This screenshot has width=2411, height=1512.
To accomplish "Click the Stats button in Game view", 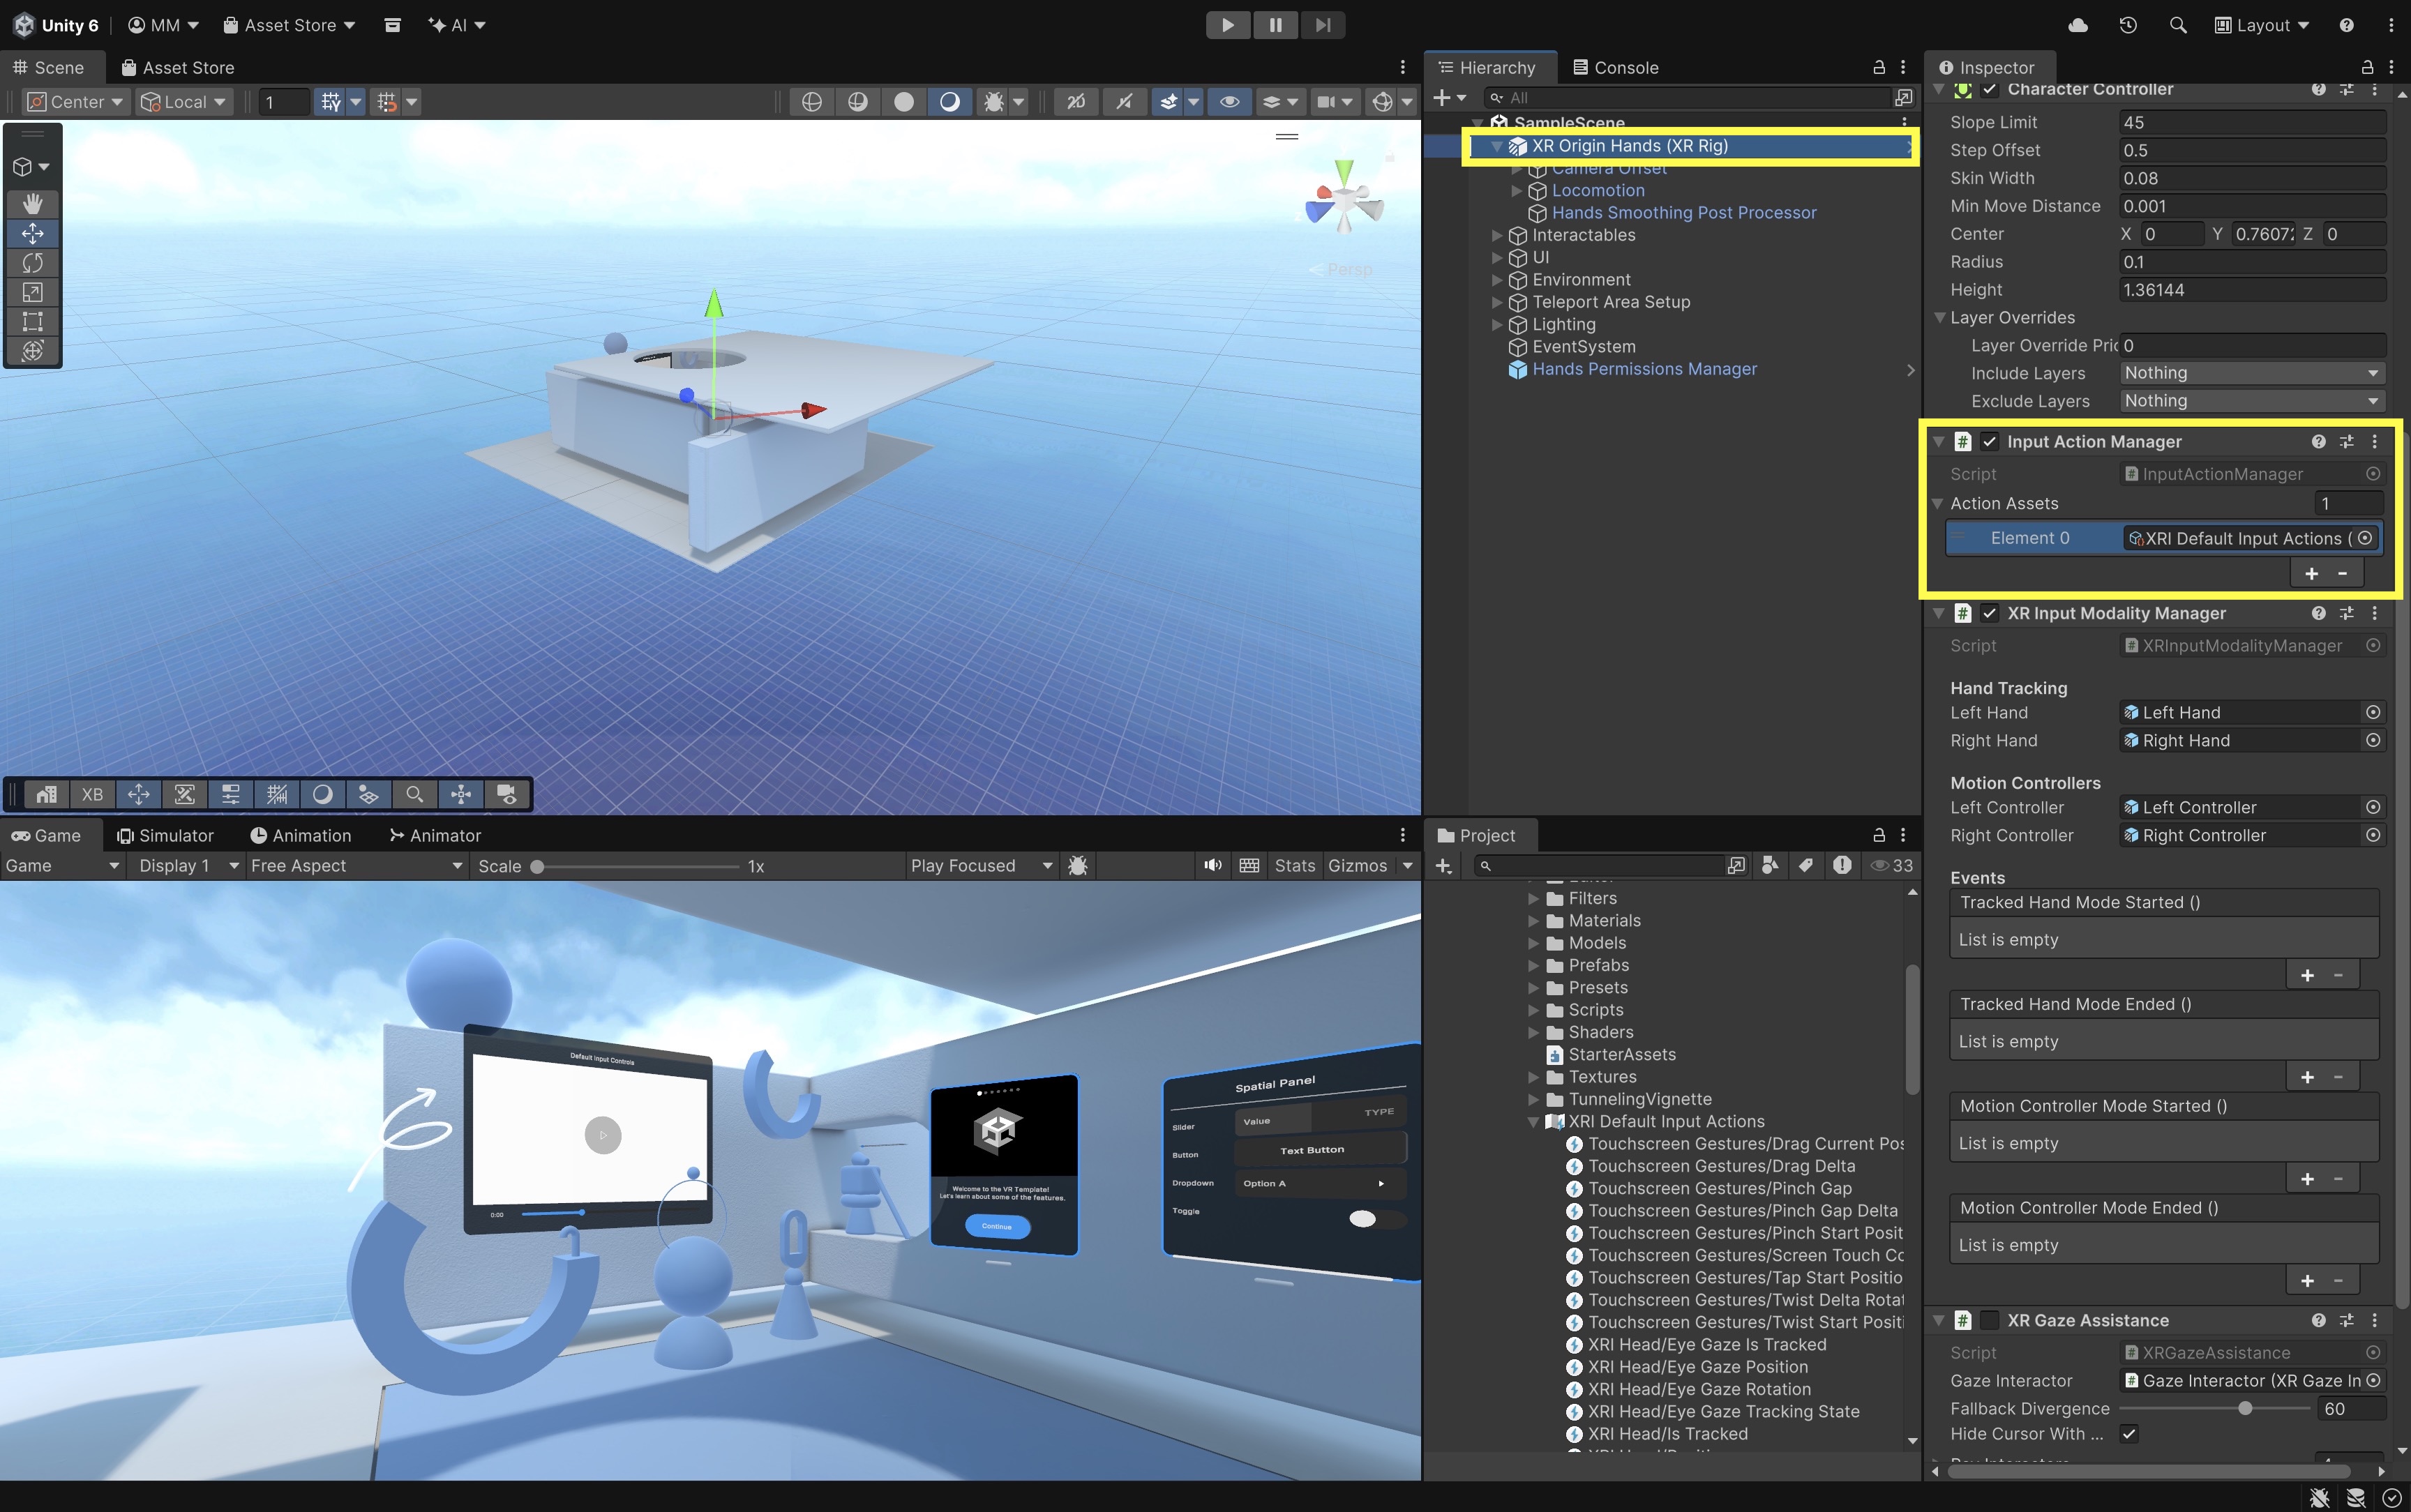I will [1295, 865].
